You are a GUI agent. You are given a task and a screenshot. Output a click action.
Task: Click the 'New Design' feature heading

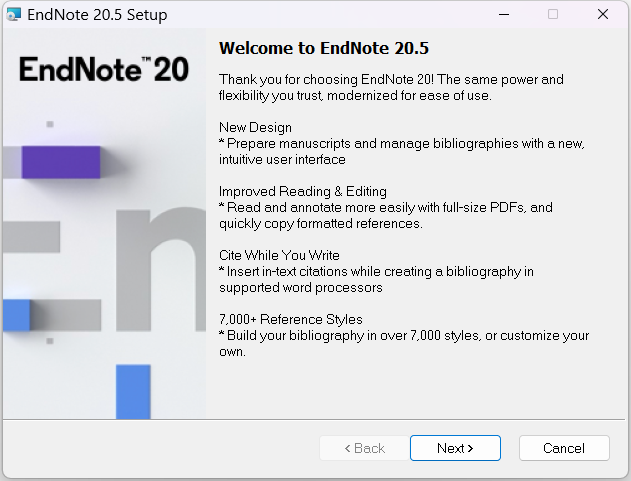click(255, 128)
